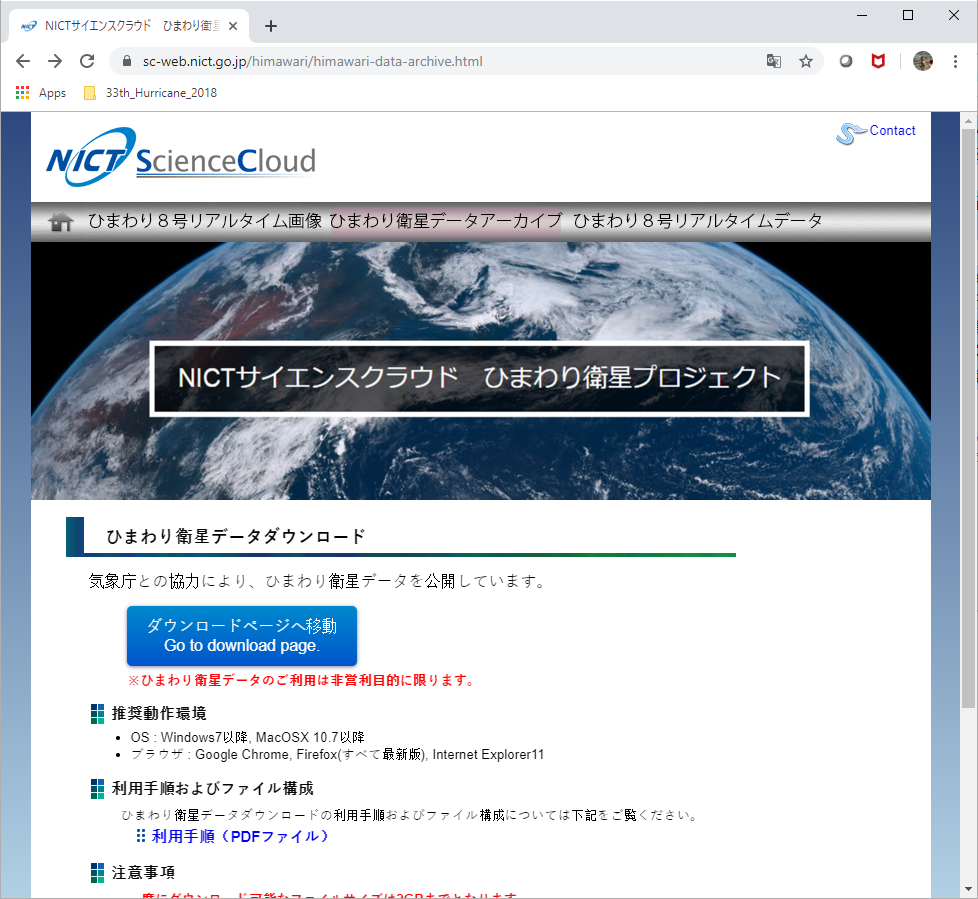
Task: Click the McAfee red shield extension
Action: click(878, 61)
